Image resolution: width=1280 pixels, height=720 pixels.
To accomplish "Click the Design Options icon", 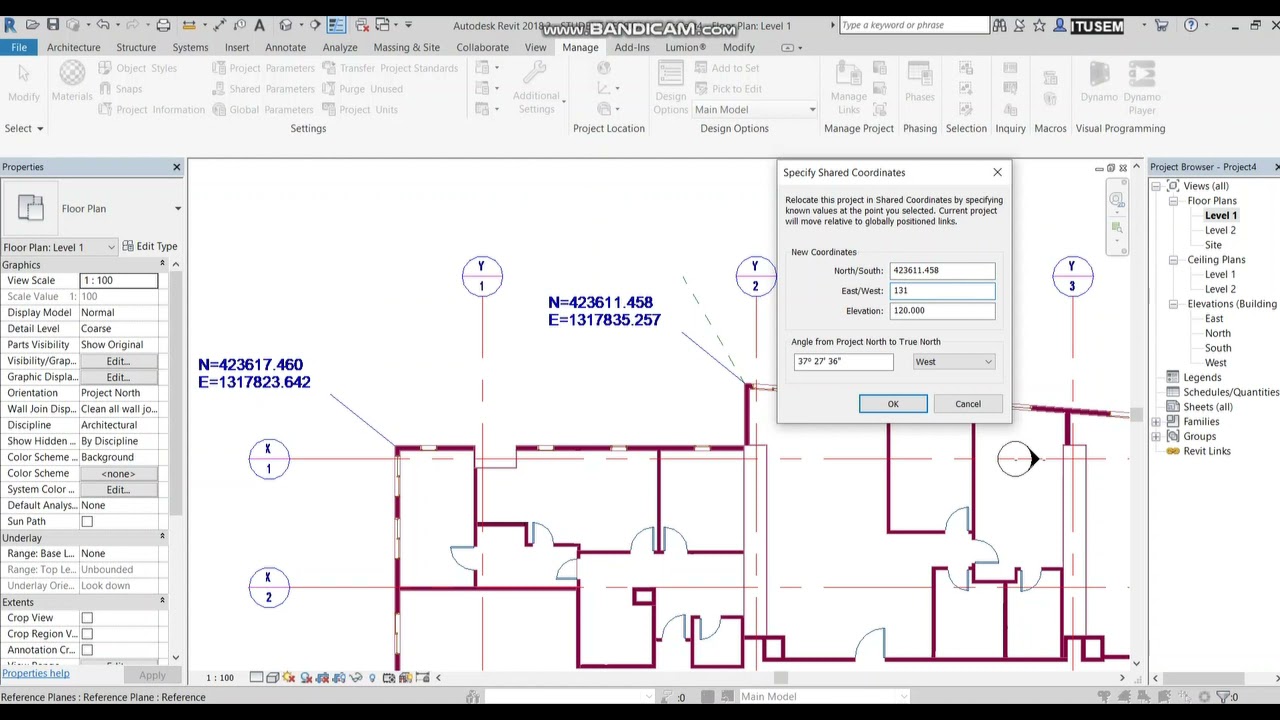I will pyautogui.click(x=671, y=86).
